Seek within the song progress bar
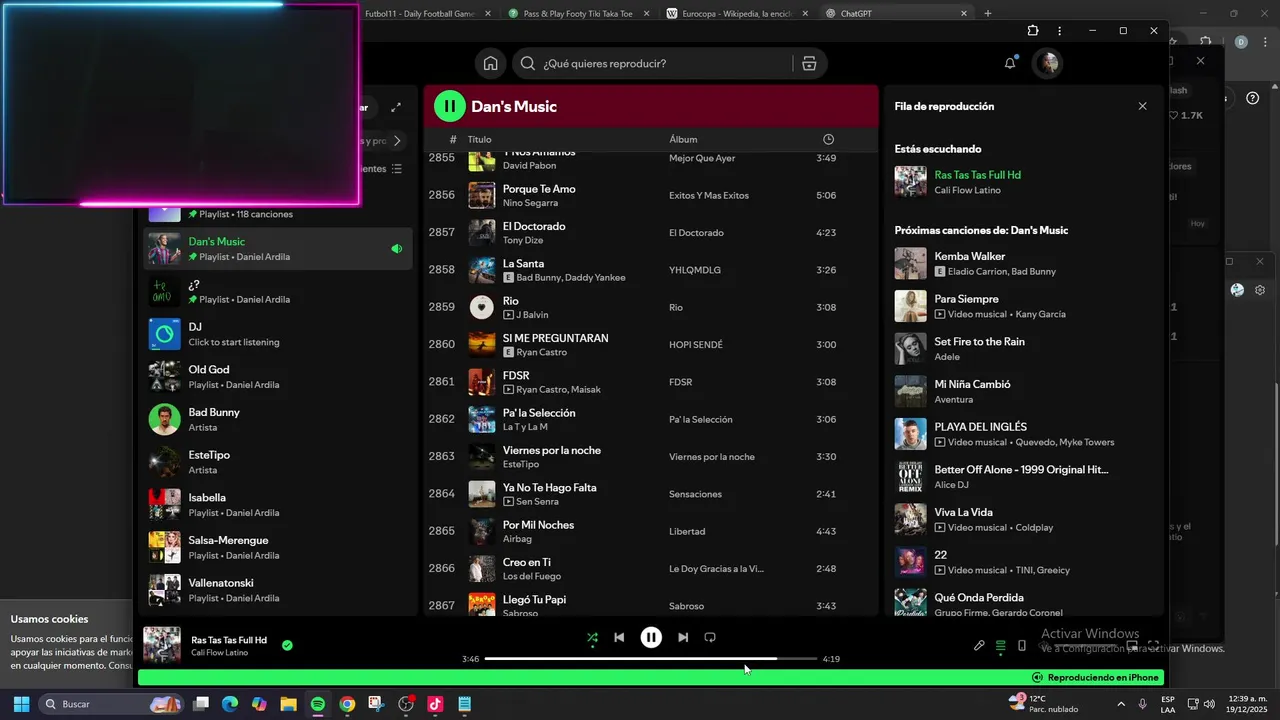Screen dimensions: 1280x720 point(650,659)
